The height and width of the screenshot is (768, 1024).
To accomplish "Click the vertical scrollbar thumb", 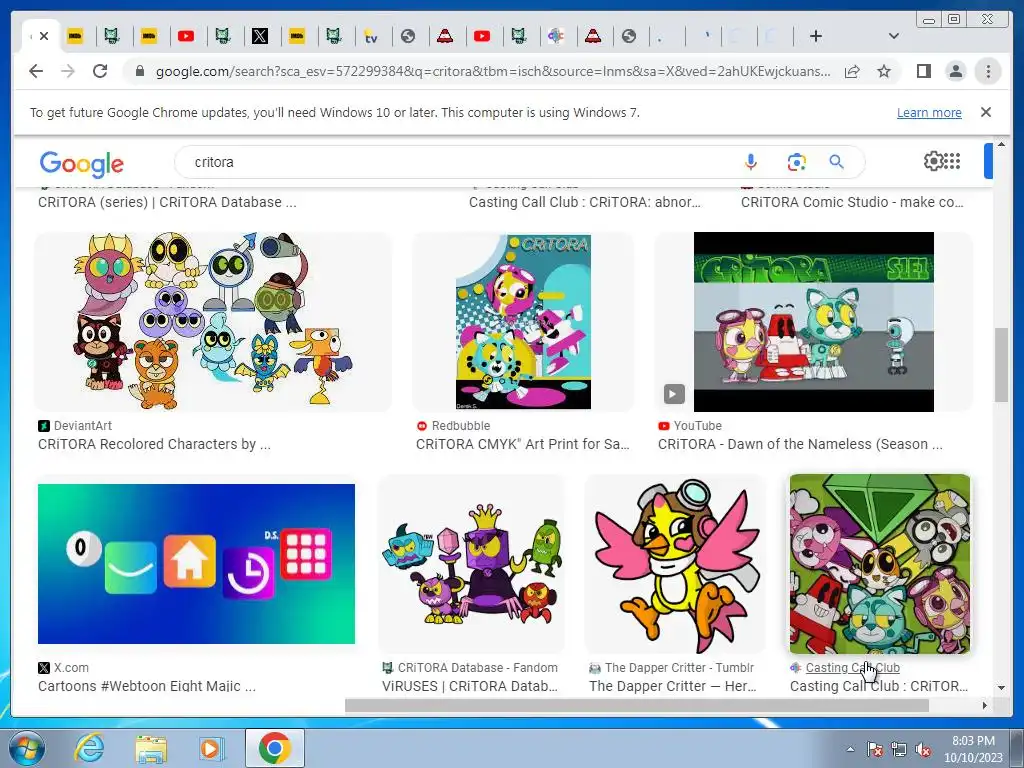I will 1001,365.
